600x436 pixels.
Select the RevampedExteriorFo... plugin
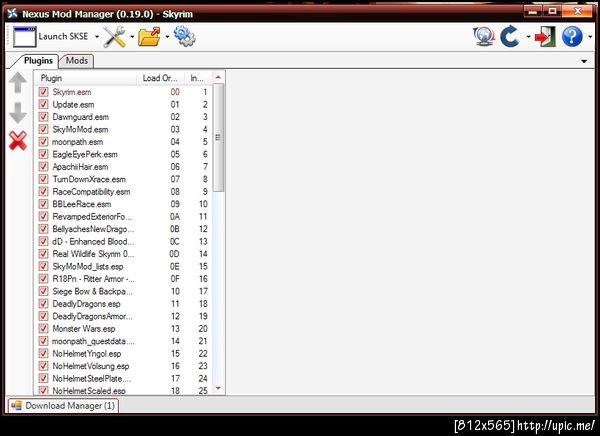[123, 216]
